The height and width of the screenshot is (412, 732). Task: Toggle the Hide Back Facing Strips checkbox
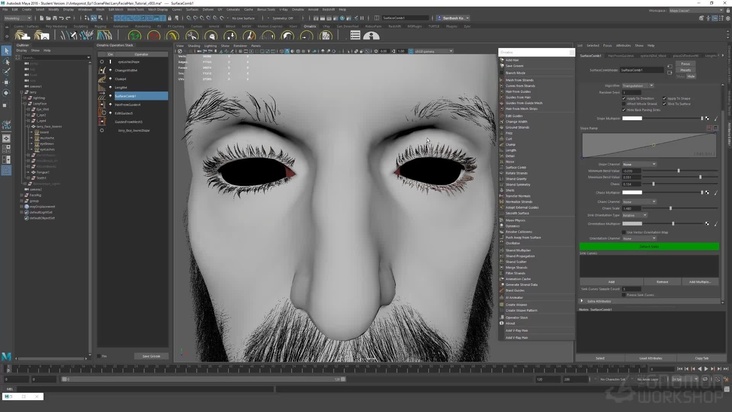tap(625, 109)
